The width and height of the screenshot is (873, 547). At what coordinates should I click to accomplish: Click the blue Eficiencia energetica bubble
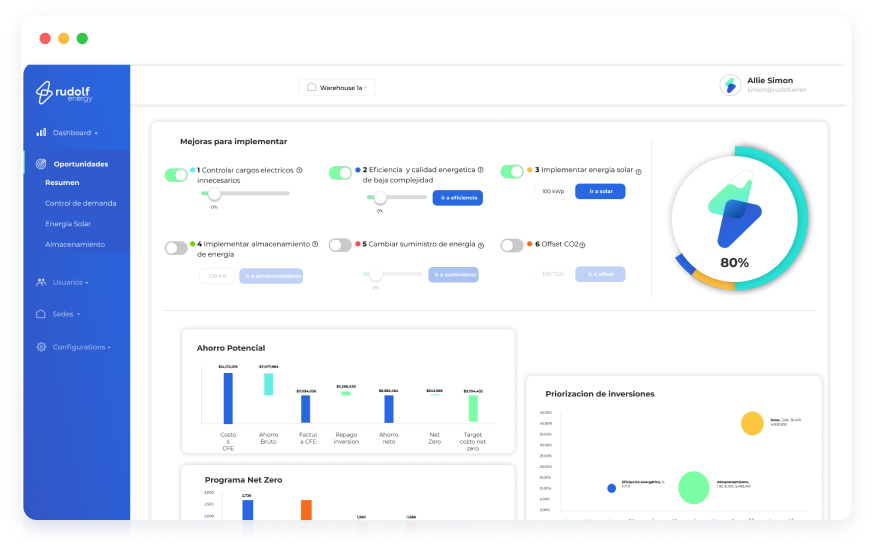pos(611,488)
